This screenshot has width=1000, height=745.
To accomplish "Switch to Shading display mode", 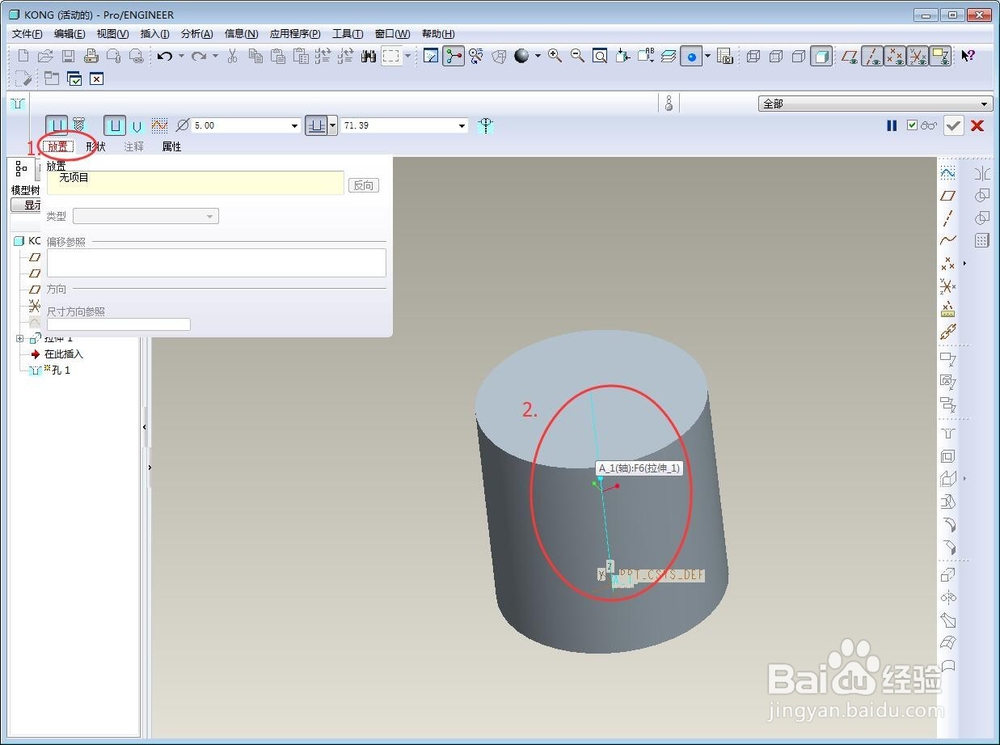I will pos(821,56).
